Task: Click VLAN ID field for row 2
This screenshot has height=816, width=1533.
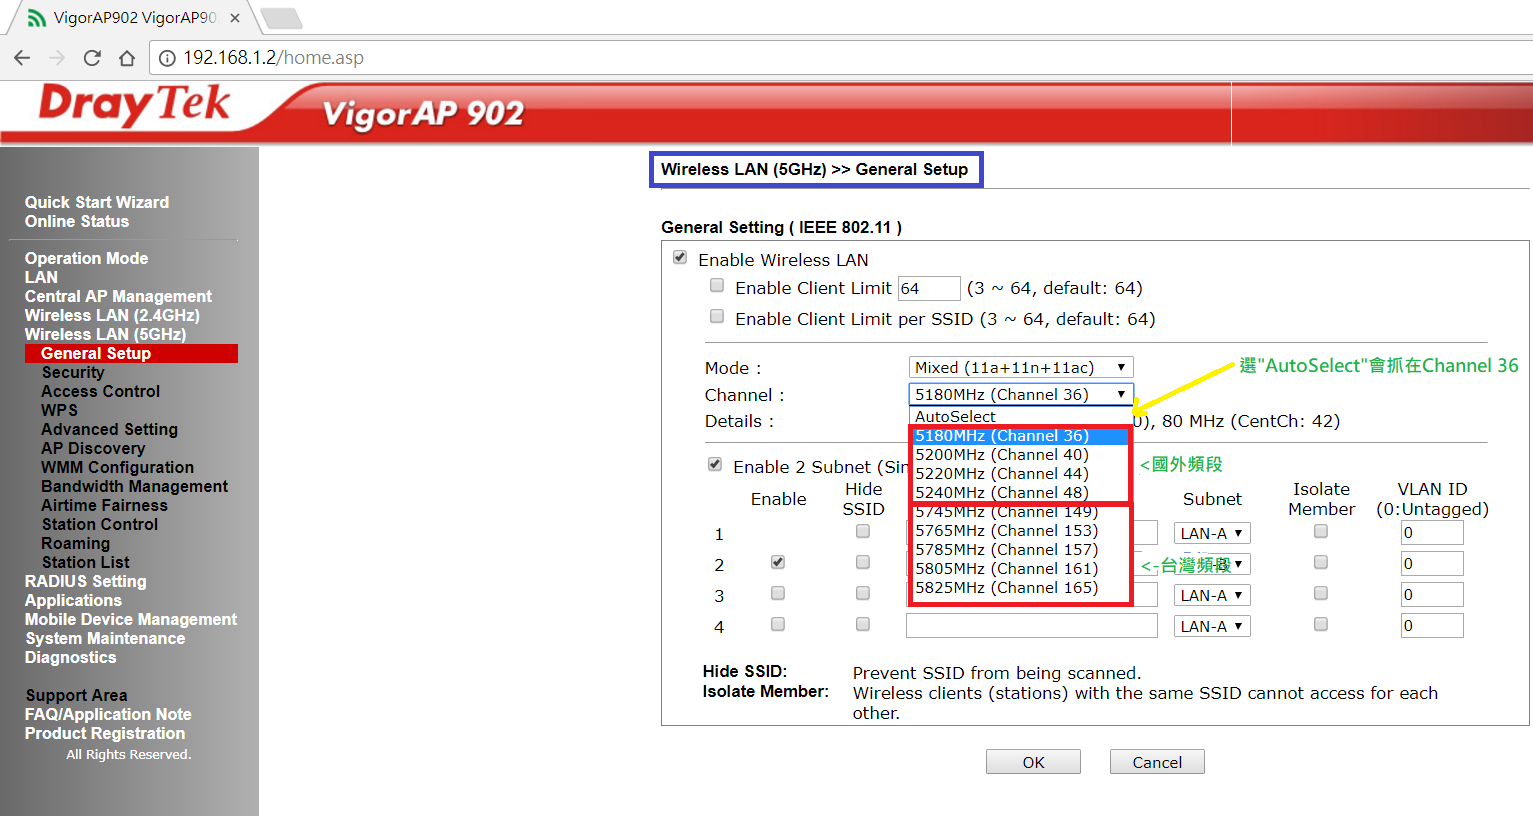Action: click(x=1432, y=563)
